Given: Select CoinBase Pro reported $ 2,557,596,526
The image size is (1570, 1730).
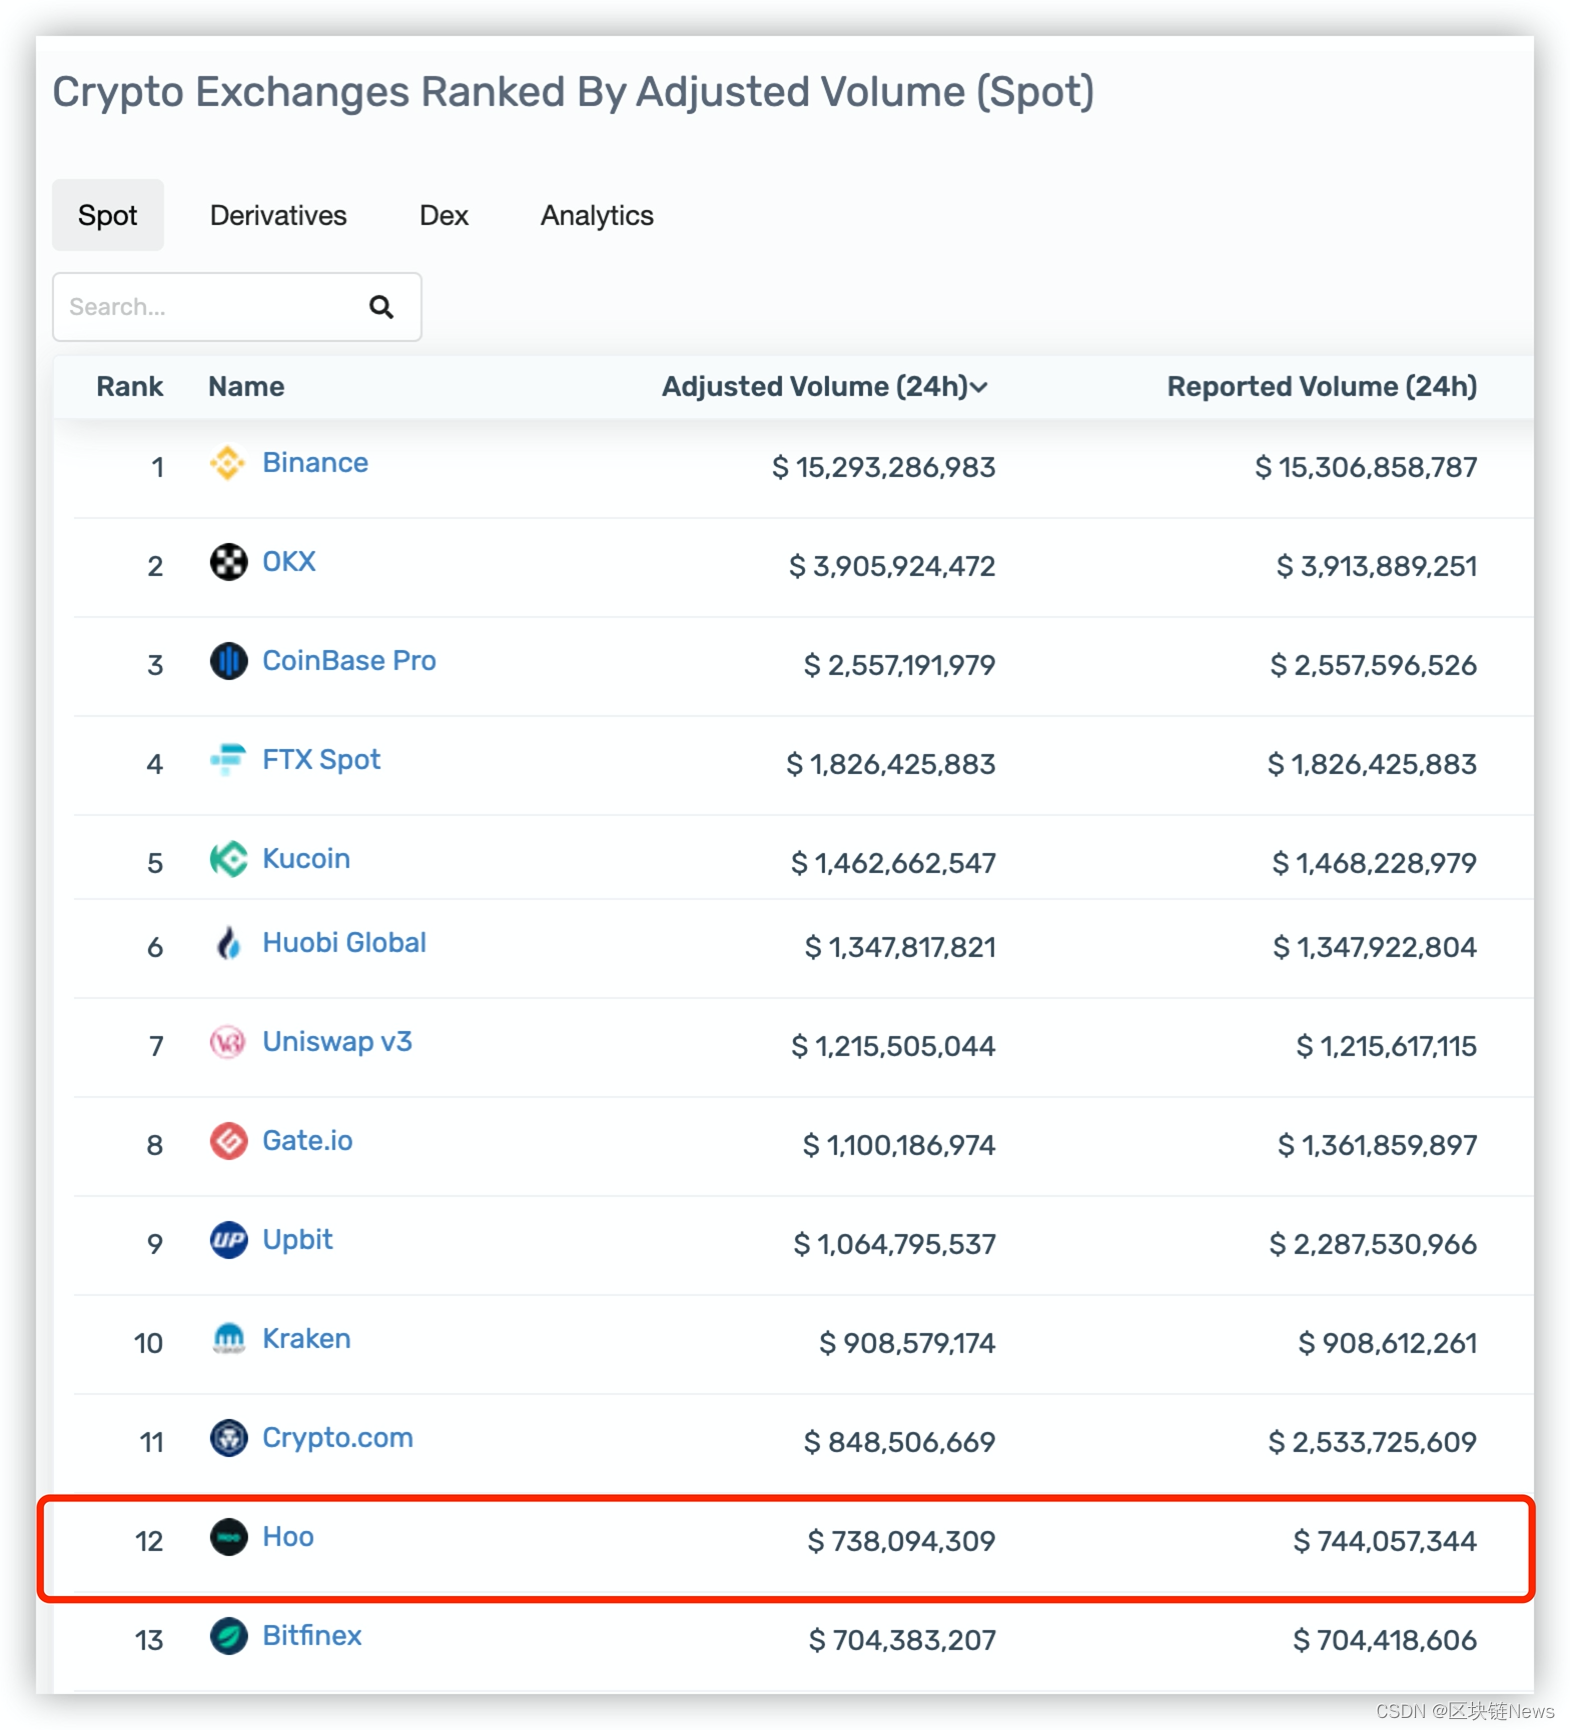Looking at the screenshot, I should 1373,665.
